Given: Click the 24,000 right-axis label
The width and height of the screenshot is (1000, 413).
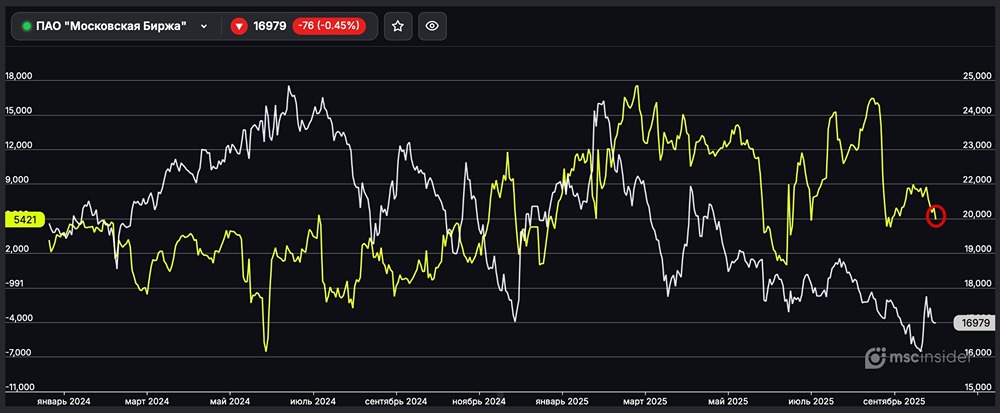Looking at the screenshot, I should tap(976, 111).
